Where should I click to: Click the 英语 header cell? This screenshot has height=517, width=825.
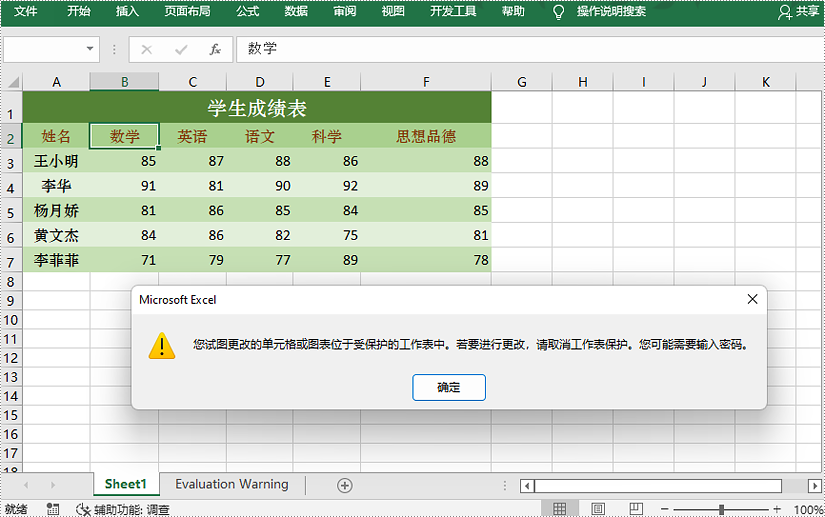193,136
